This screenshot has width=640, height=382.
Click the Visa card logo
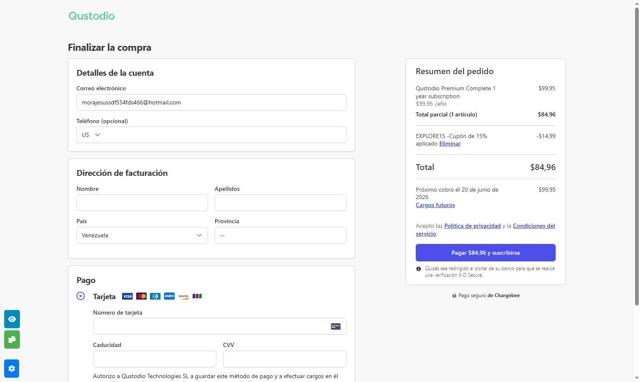(127, 296)
